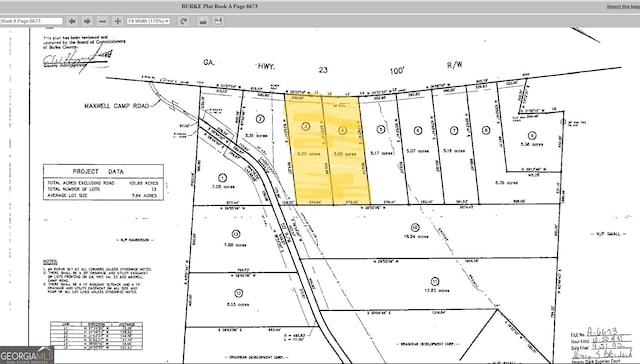640x364 pixels.
Task: Go to the next plat page arrow
Action: pyautogui.click(x=87, y=21)
